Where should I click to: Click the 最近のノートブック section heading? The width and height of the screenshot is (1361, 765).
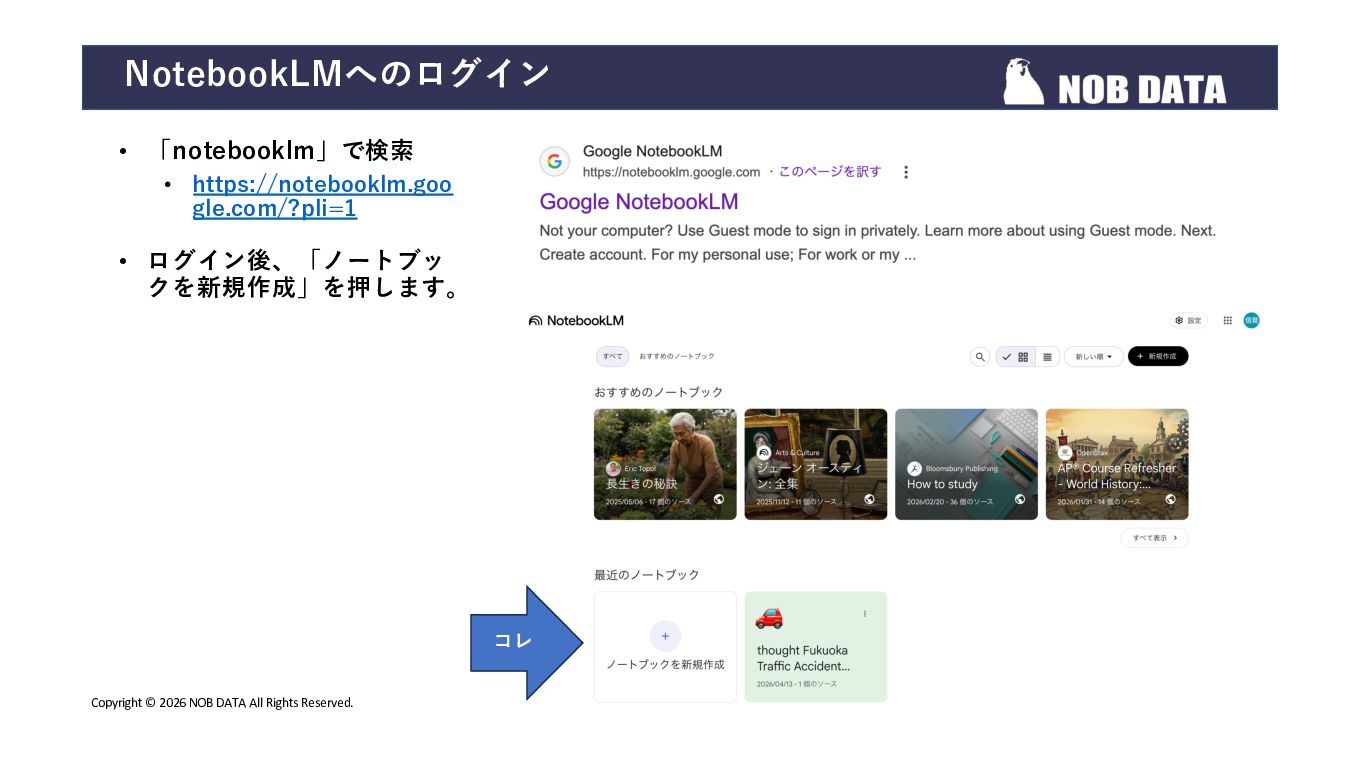(647, 575)
